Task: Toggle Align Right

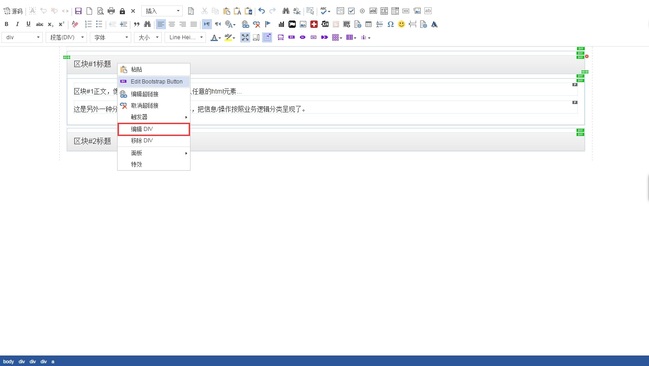Action: pos(183,24)
